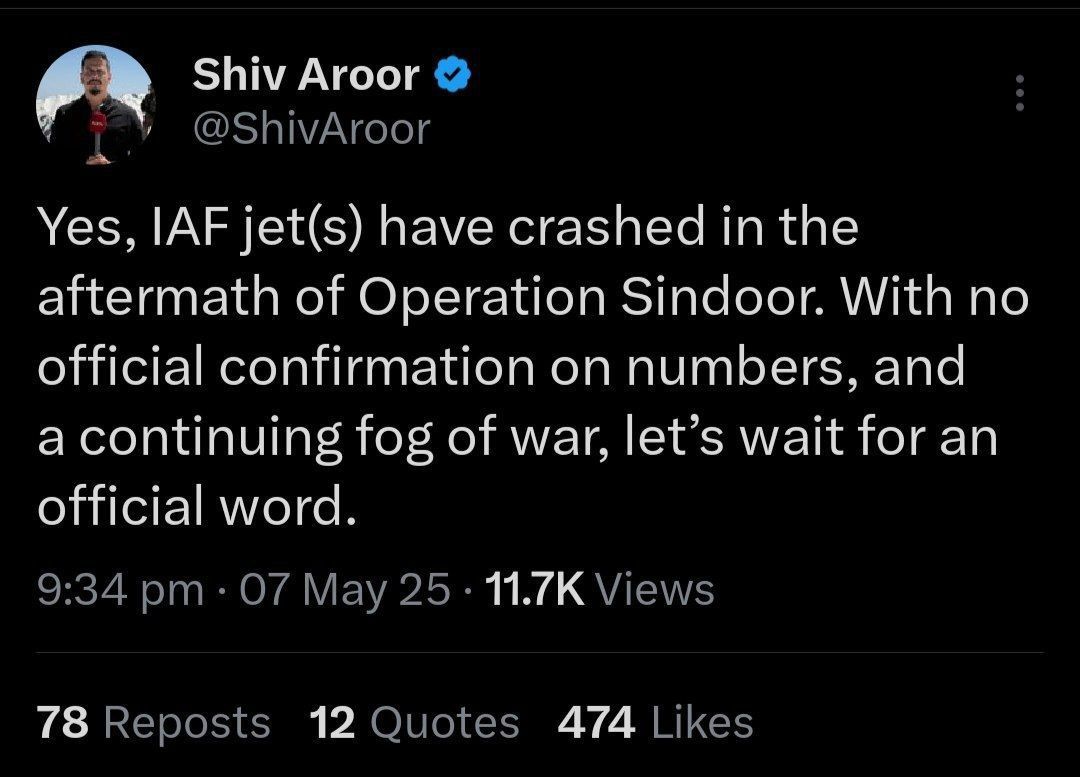Click the word 'Reposts' label
1080x777 pixels.
(187, 723)
